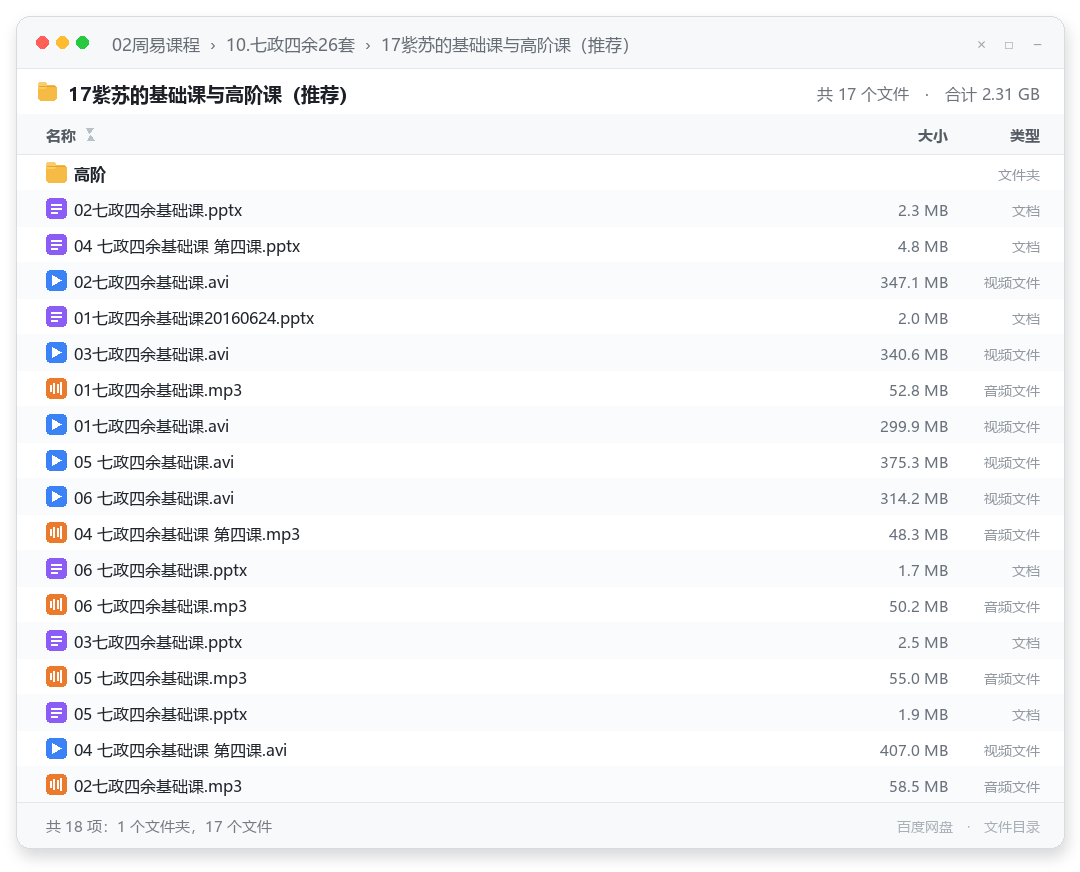Select file 06 七政四余基础课.mp3
The height and width of the screenshot is (872, 1080).
[x=160, y=606]
